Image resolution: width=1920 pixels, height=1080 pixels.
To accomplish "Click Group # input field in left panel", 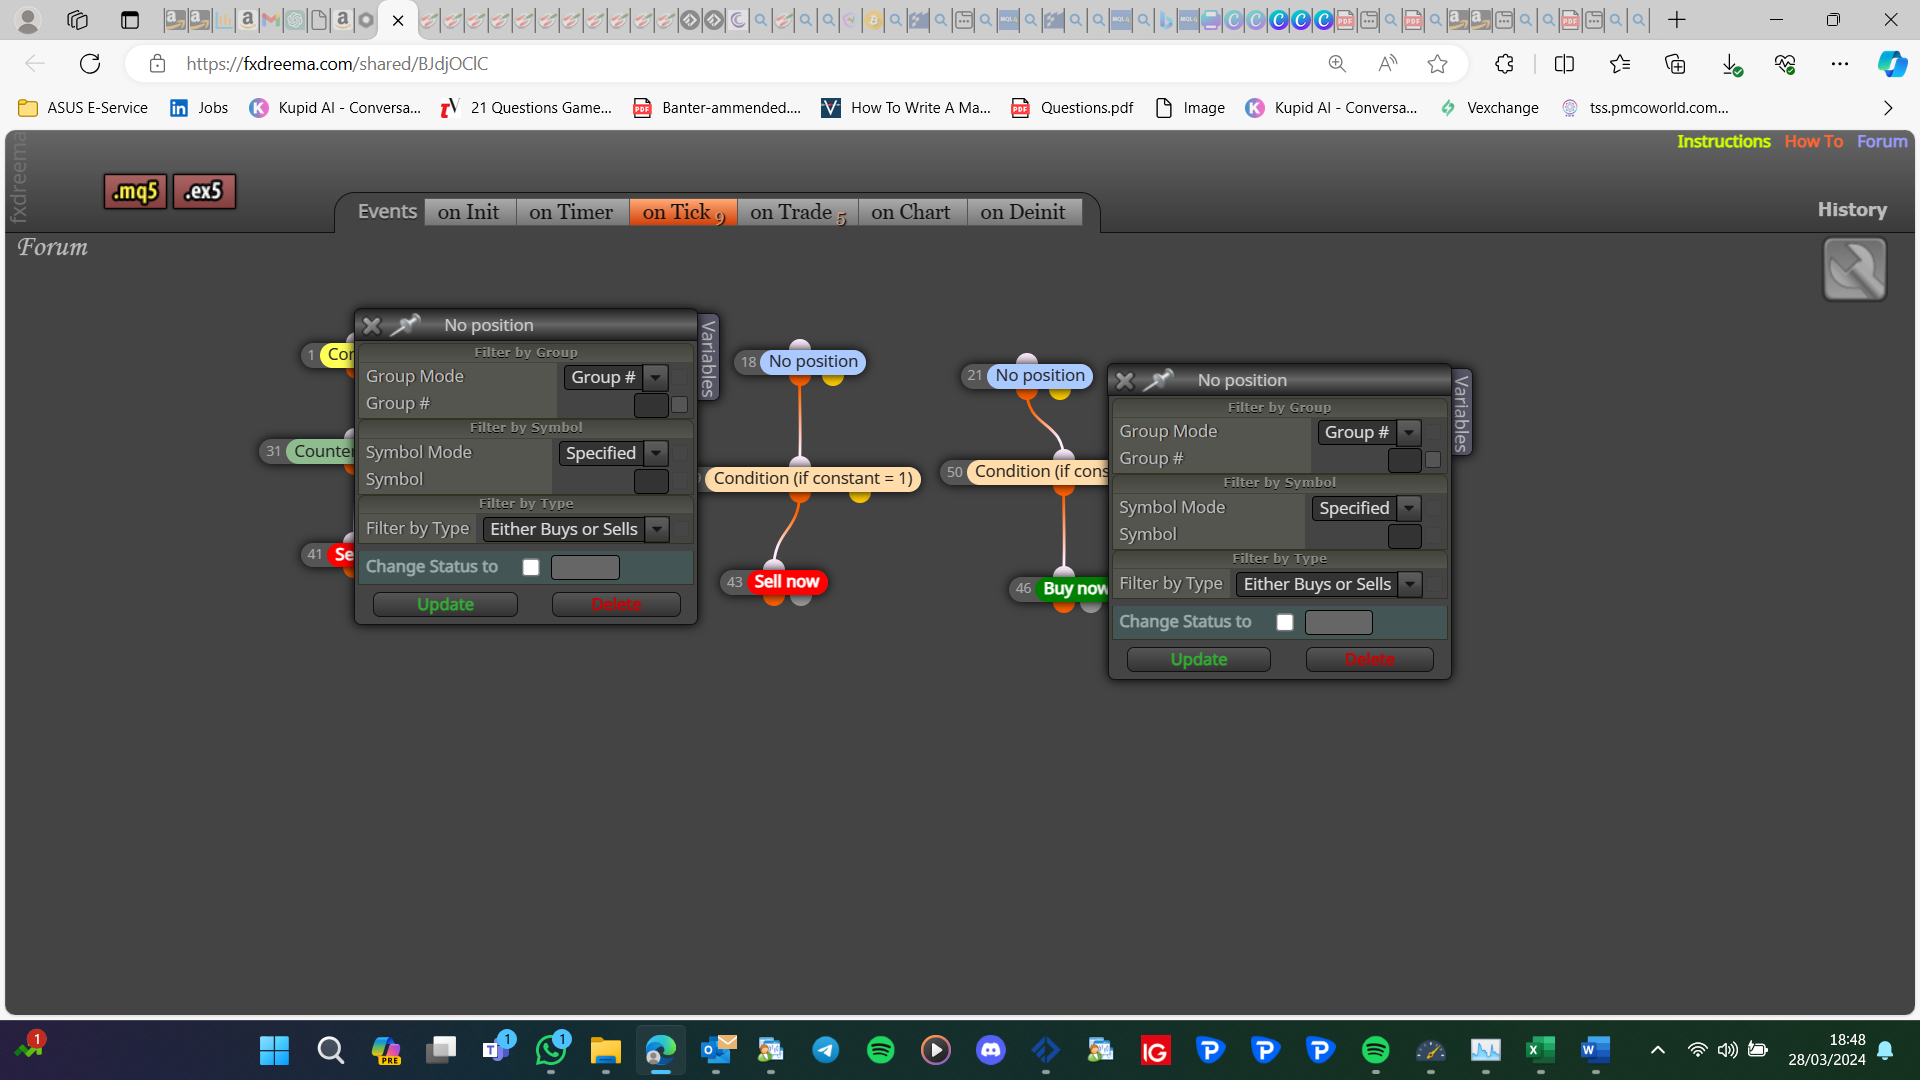I will point(651,405).
